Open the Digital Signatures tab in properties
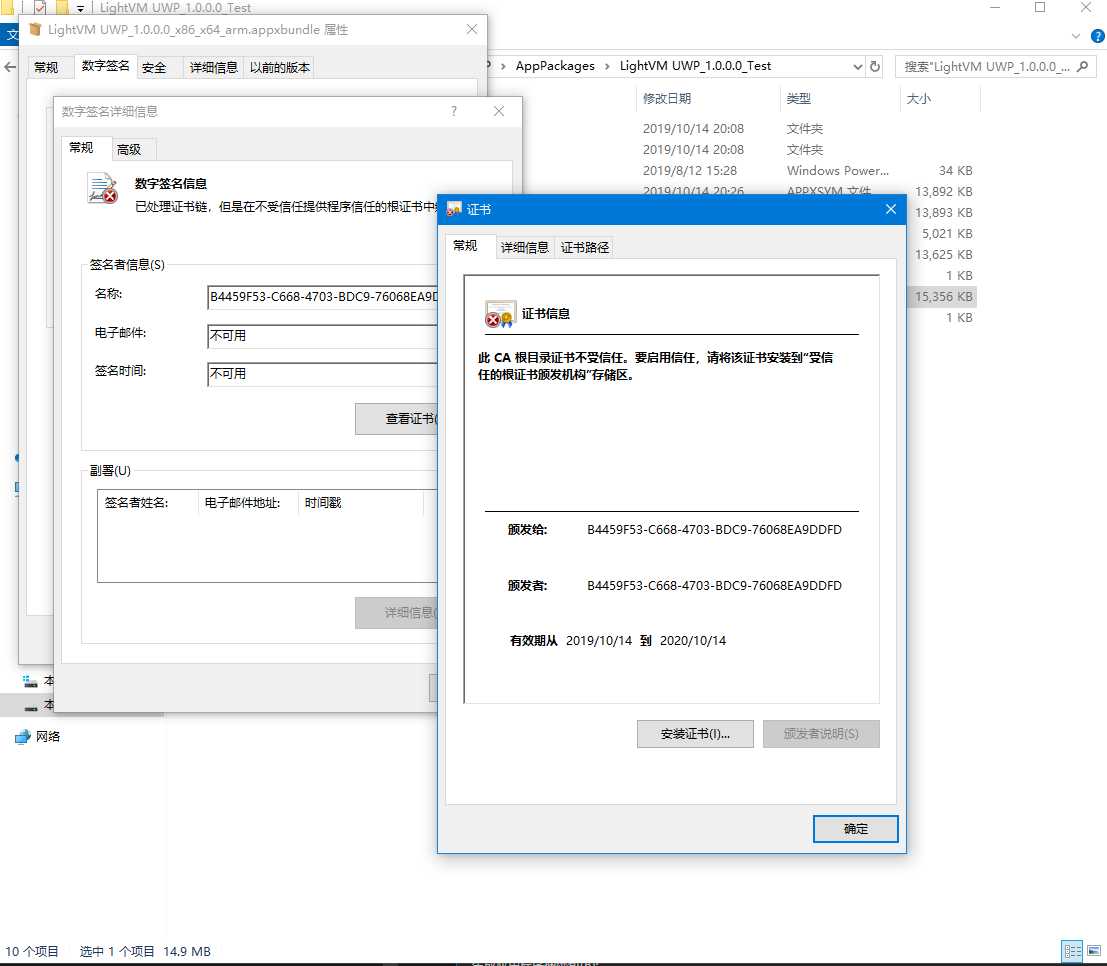 point(105,66)
